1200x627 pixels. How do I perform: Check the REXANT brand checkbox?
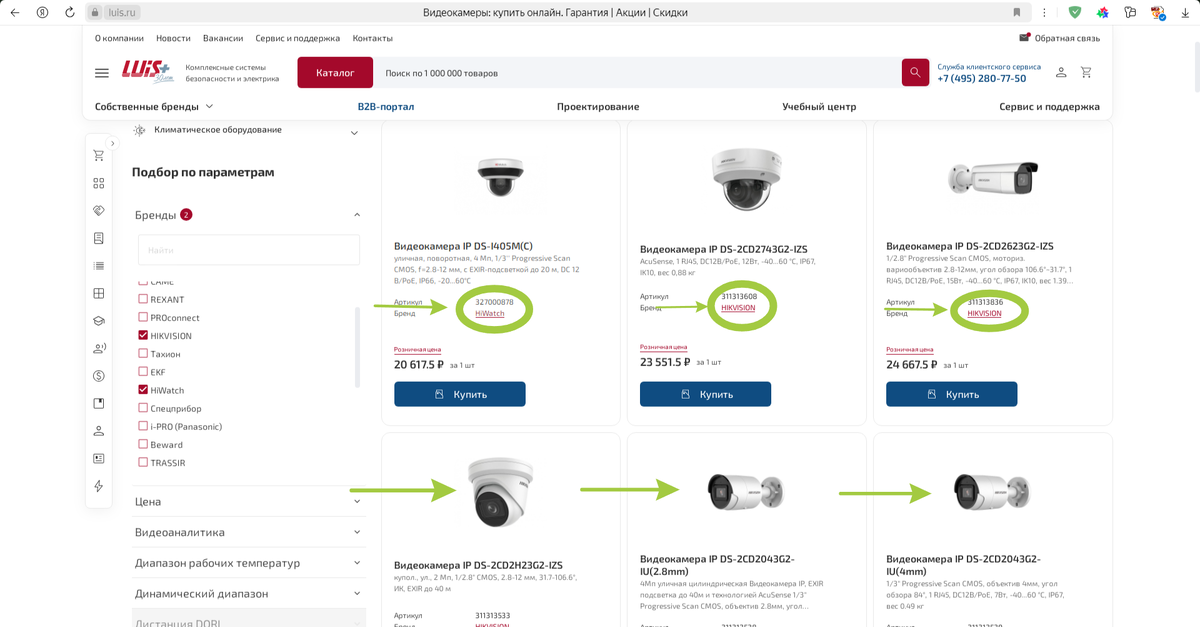pos(143,299)
